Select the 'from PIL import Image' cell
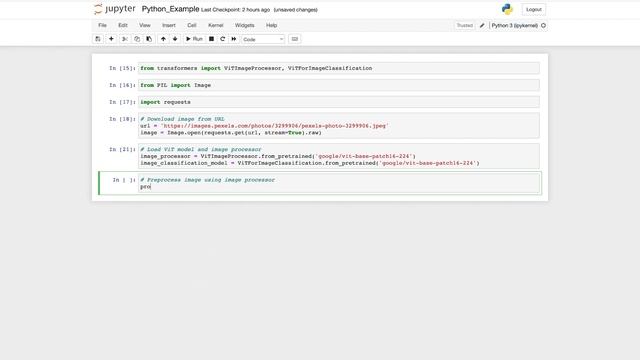Image resolution: width=640 pixels, height=360 pixels. point(339,85)
